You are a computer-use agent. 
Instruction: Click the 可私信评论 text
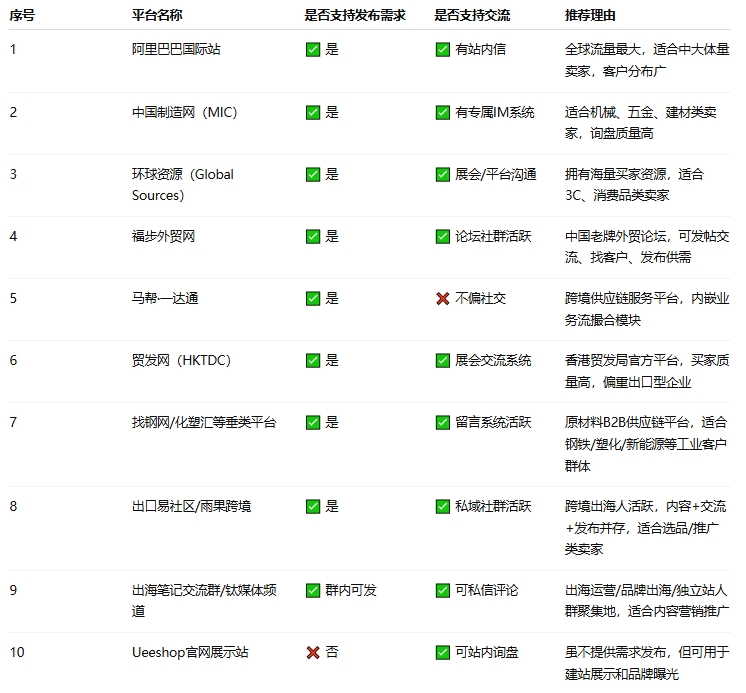(x=487, y=590)
